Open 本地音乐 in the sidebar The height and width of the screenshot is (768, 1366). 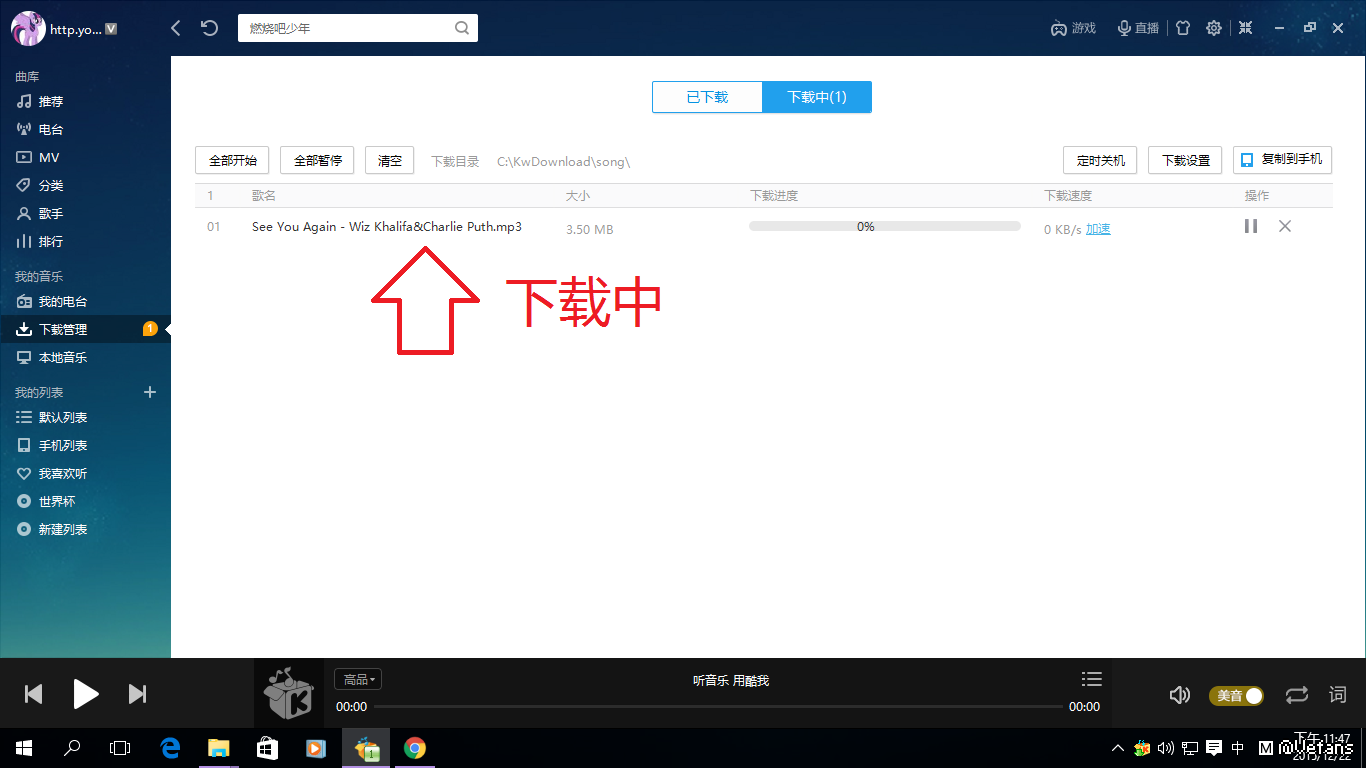coord(62,357)
